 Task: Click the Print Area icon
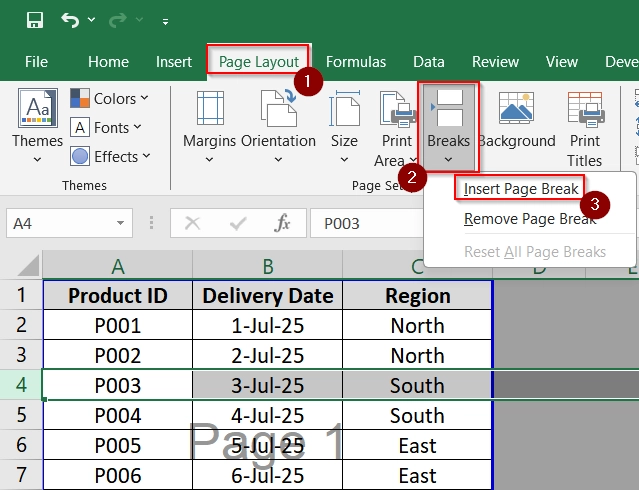397,108
